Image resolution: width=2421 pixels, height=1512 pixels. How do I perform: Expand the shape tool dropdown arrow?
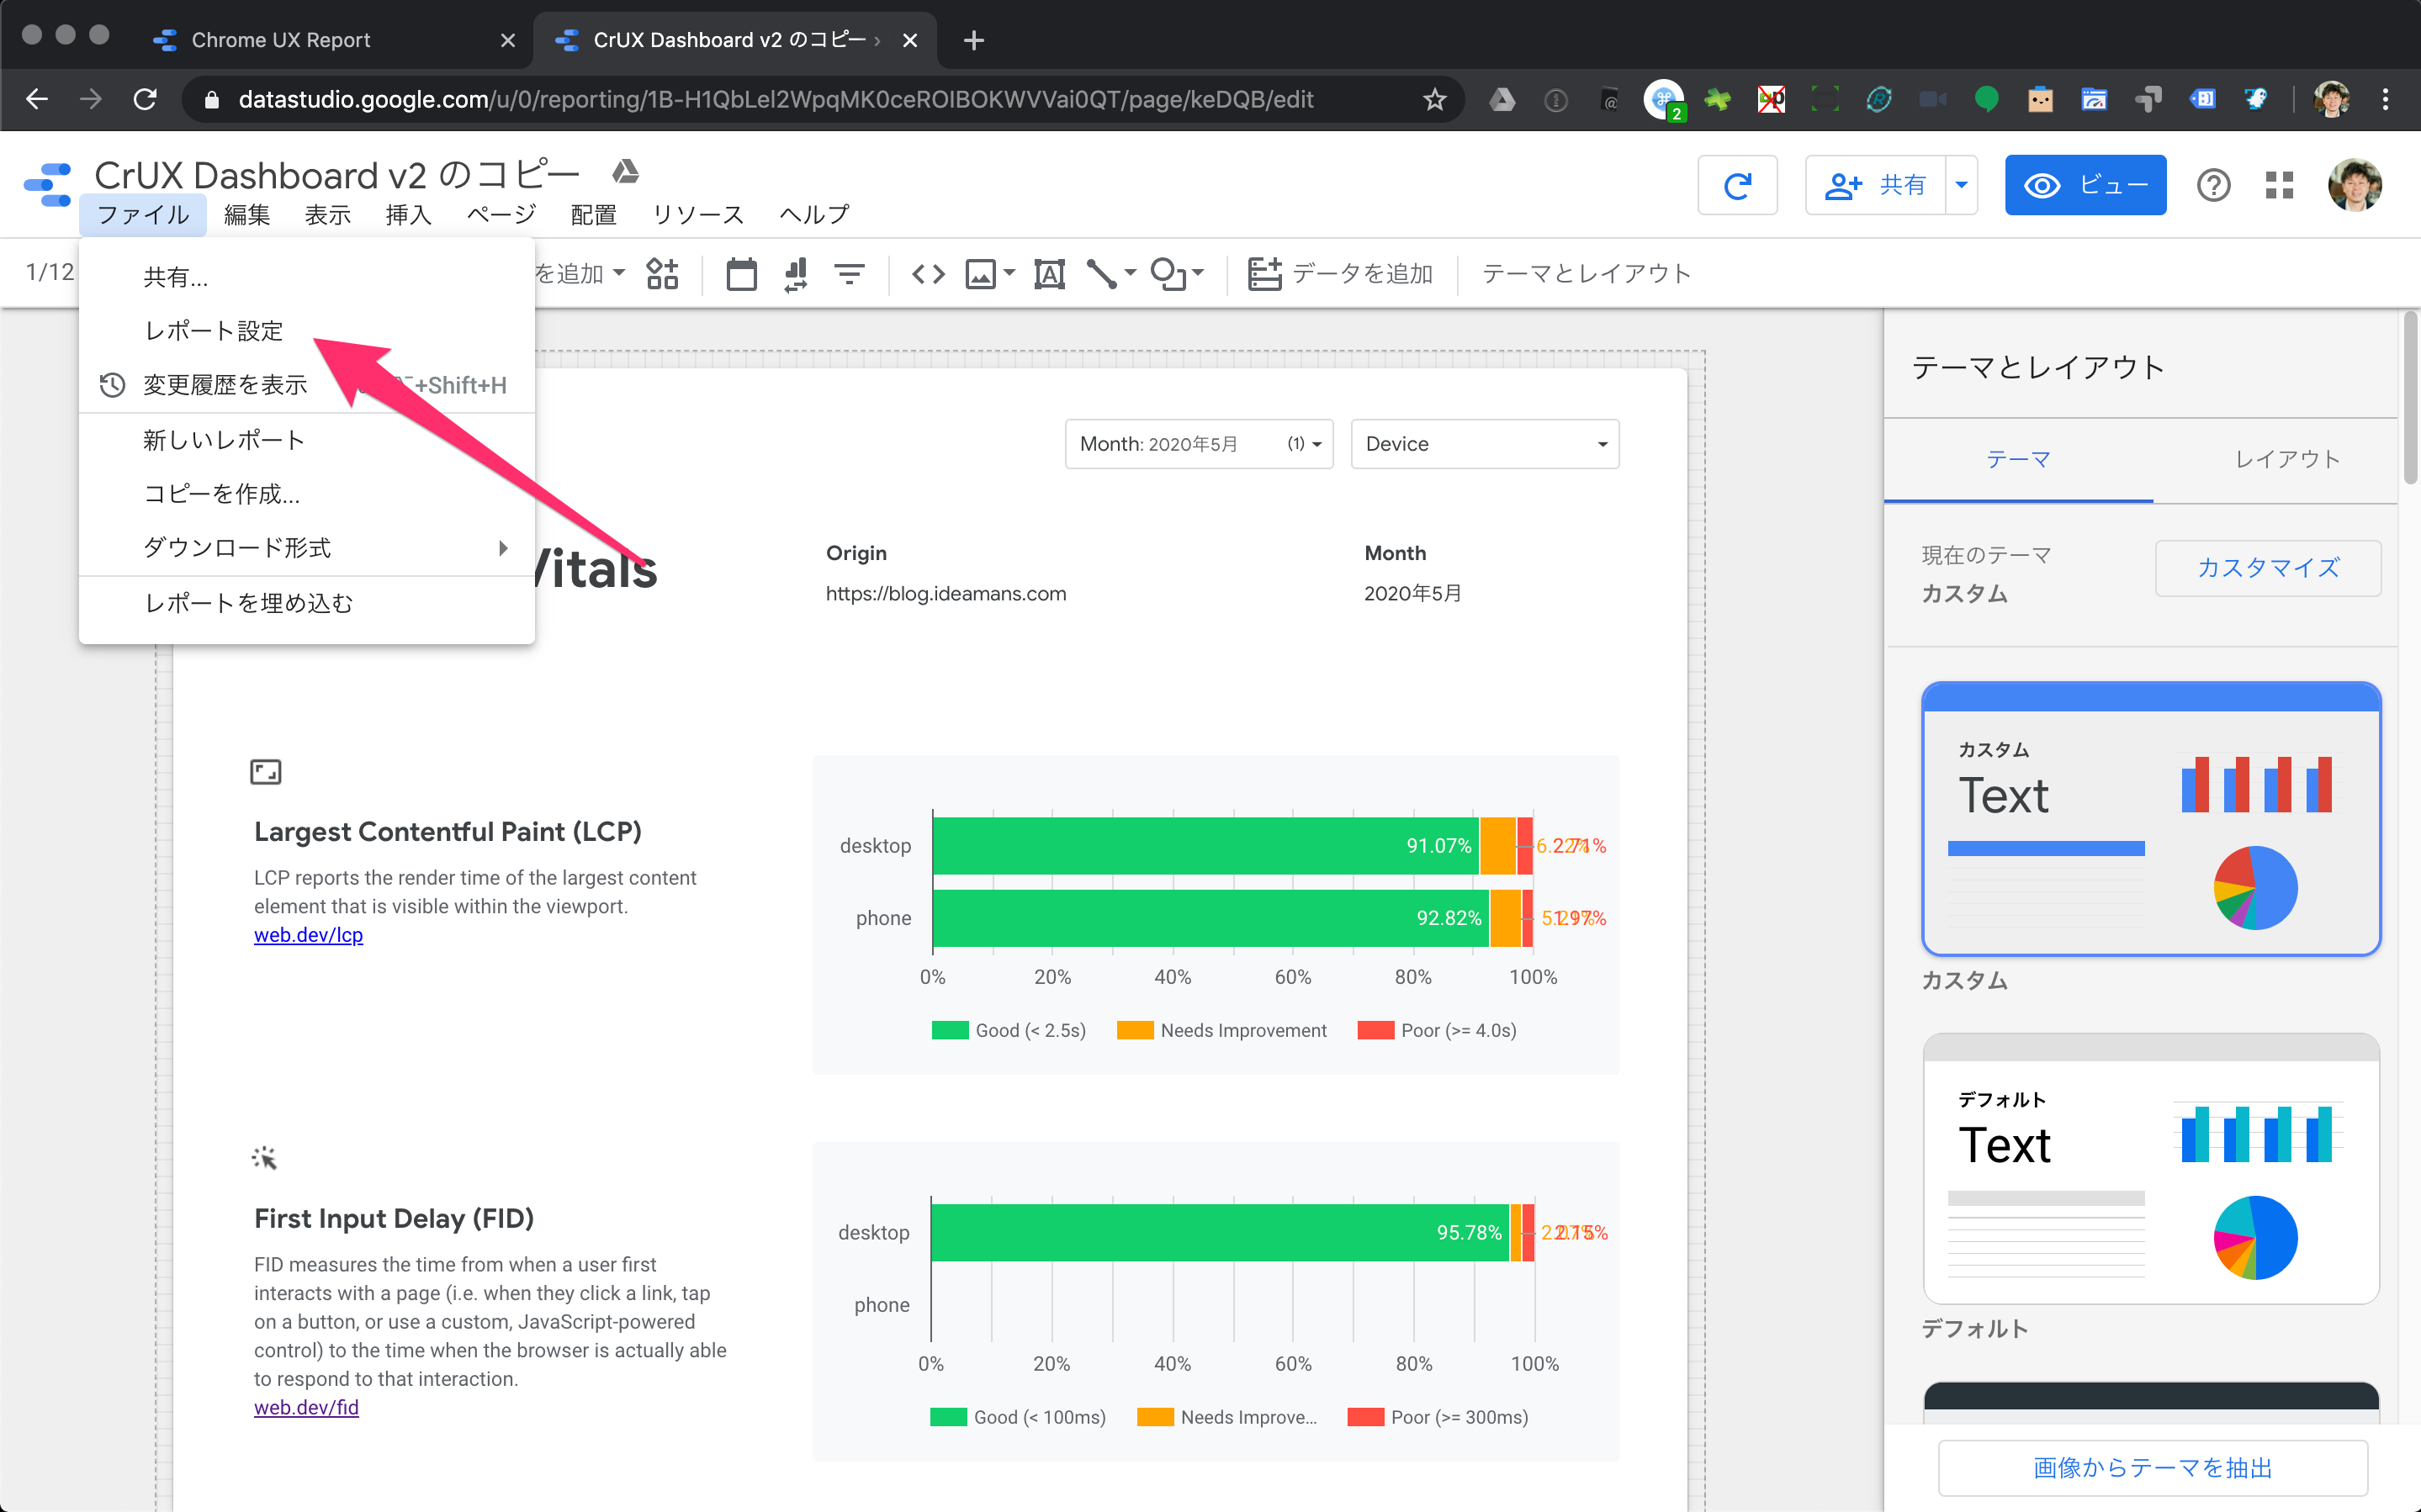tap(1198, 273)
